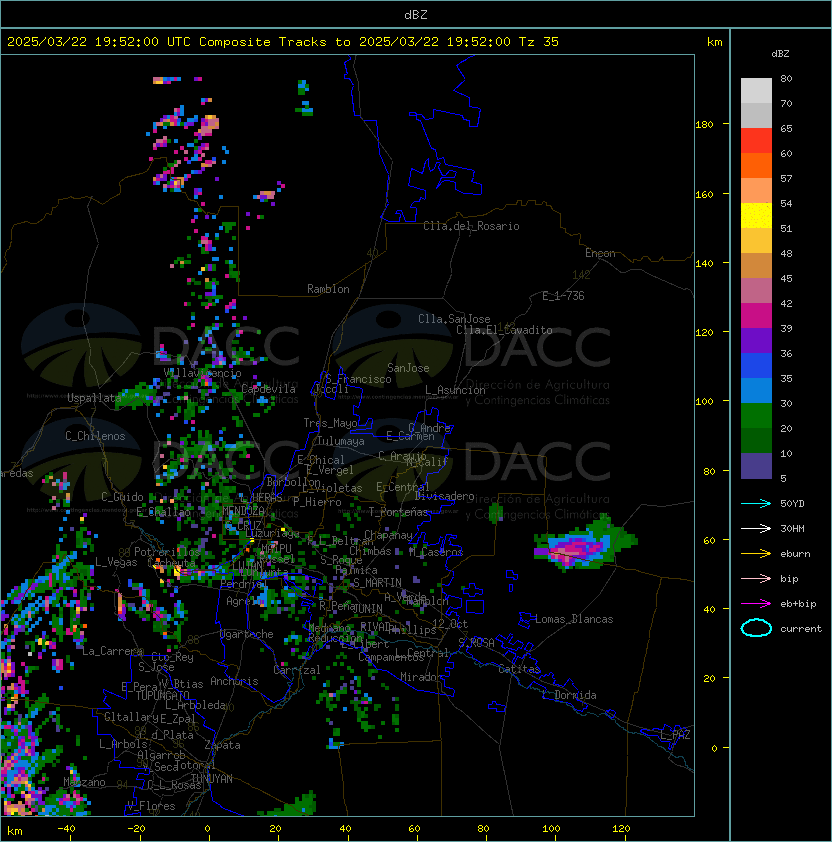The image size is (832, 842).
Task: Click the 'eb+bip' legend label
Action: (x=798, y=604)
